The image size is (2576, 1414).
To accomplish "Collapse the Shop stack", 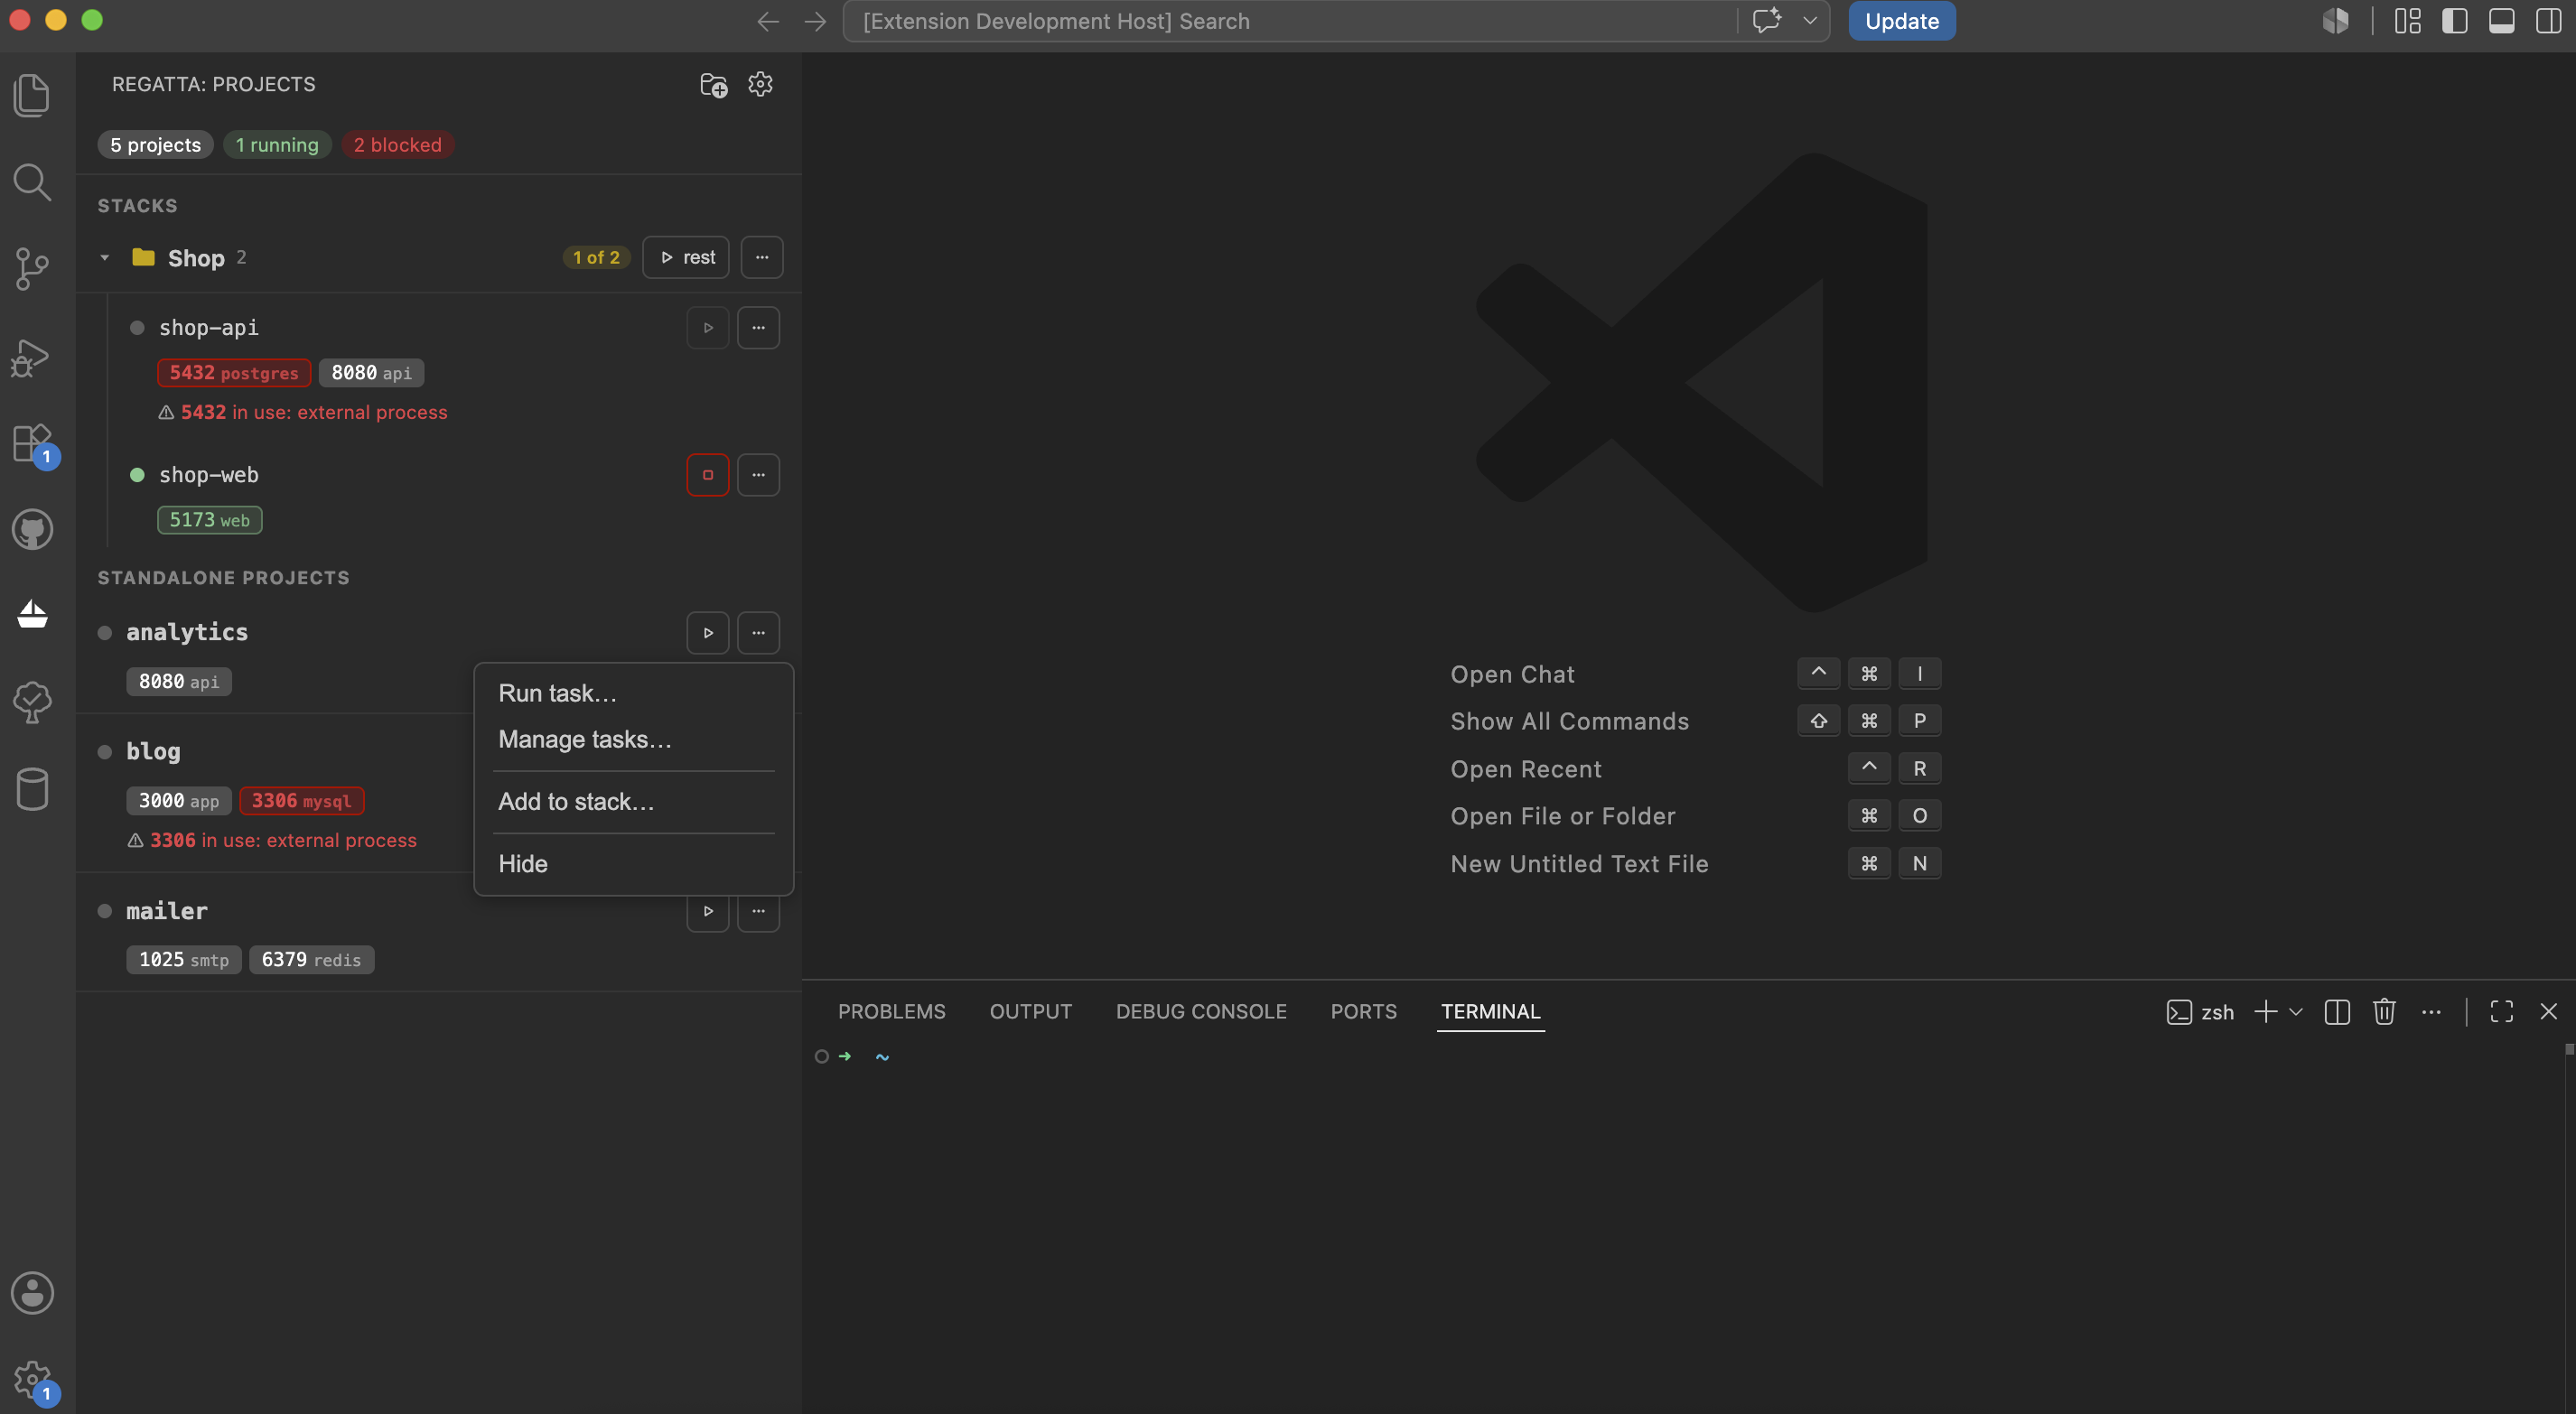I will 105,258.
